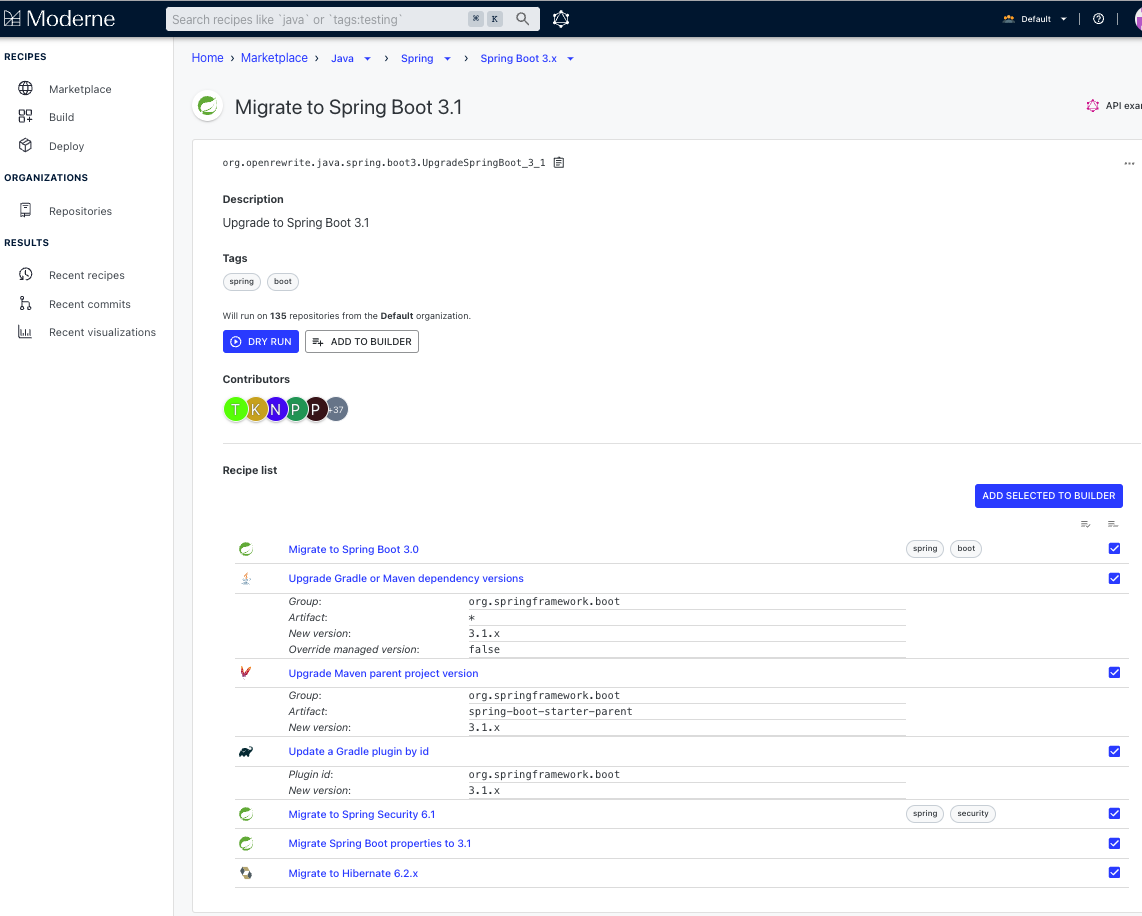
Task: Click the Recent recipes clock icon
Action: pos(25,275)
